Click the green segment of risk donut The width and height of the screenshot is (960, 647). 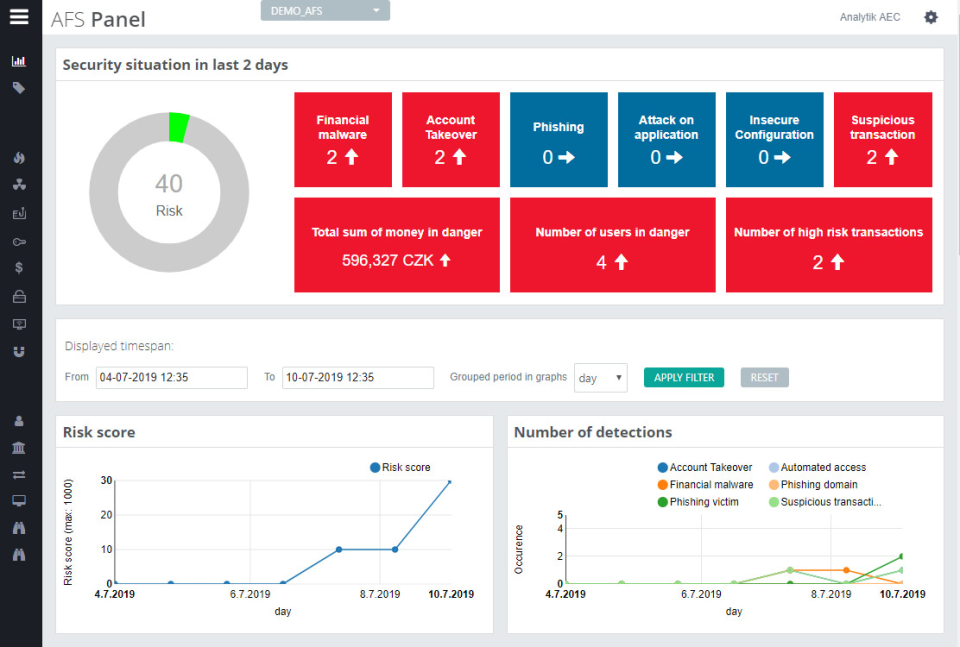click(x=179, y=127)
